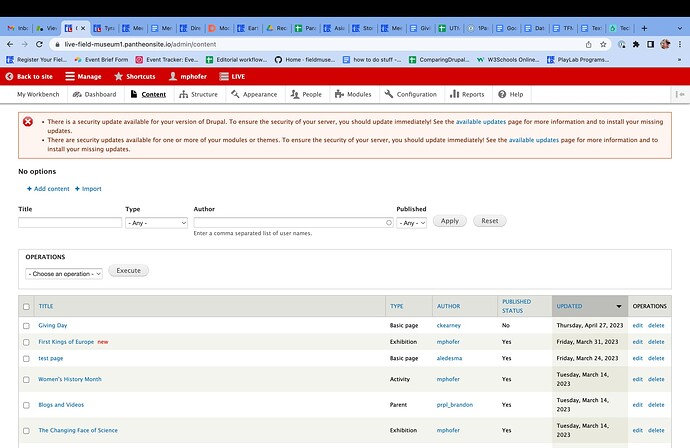Toggle Updated column sort arrow
The height and width of the screenshot is (448, 690).
click(x=619, y=306)
